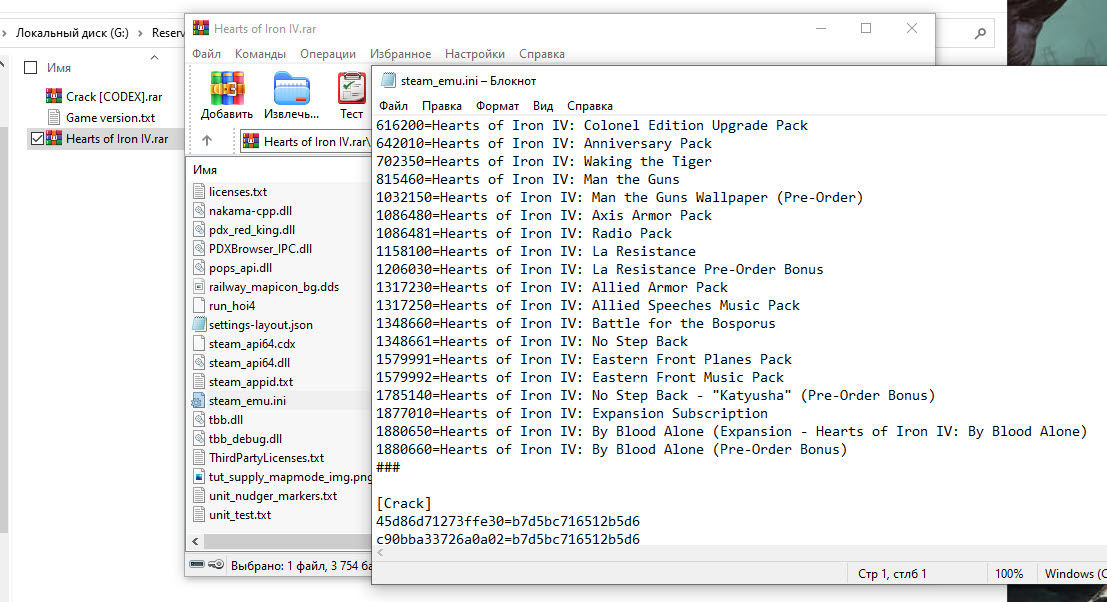Open the Избранное menu in WinRAR
This screenshot has width=1107, height=602.
coord(400,54)
